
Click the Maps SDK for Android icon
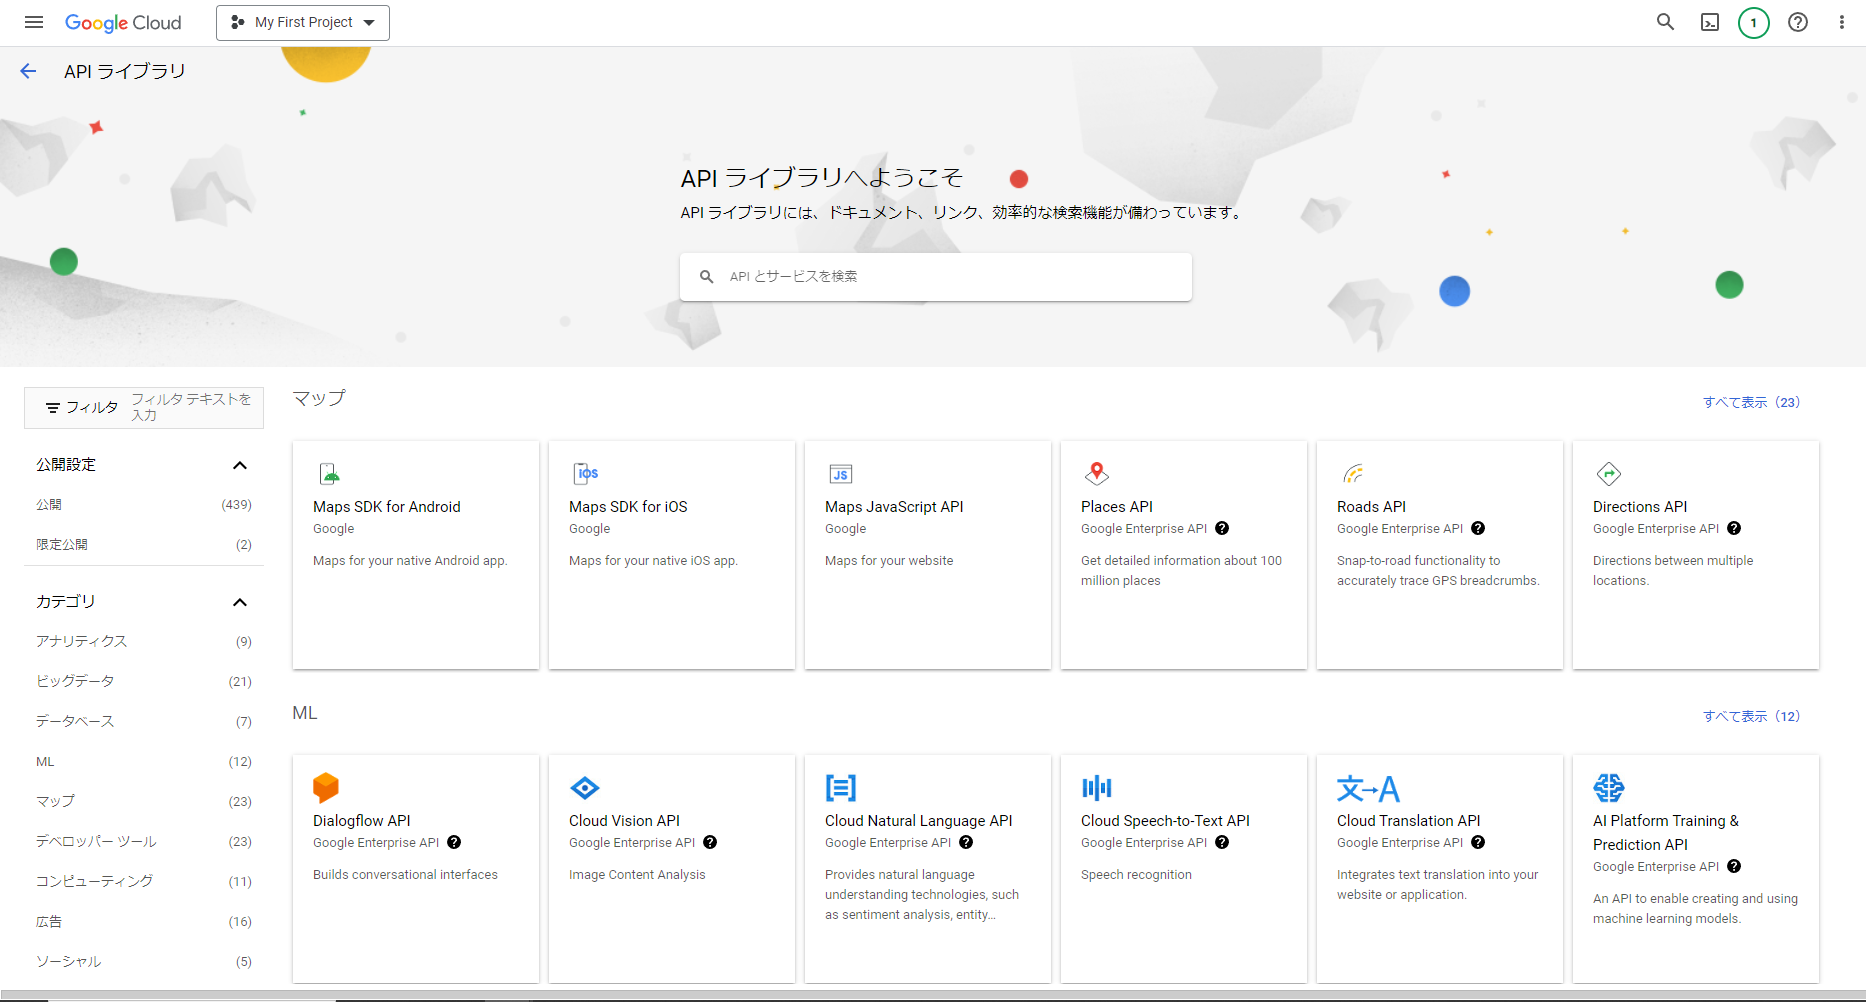(x=329, y=473)
